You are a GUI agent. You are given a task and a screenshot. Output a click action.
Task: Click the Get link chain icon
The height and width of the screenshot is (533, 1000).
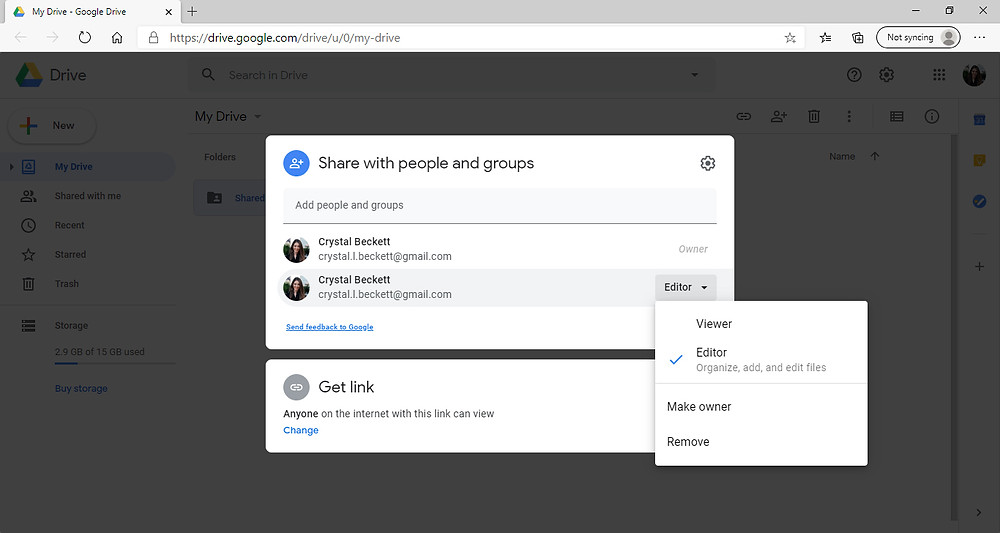(297, 387)
